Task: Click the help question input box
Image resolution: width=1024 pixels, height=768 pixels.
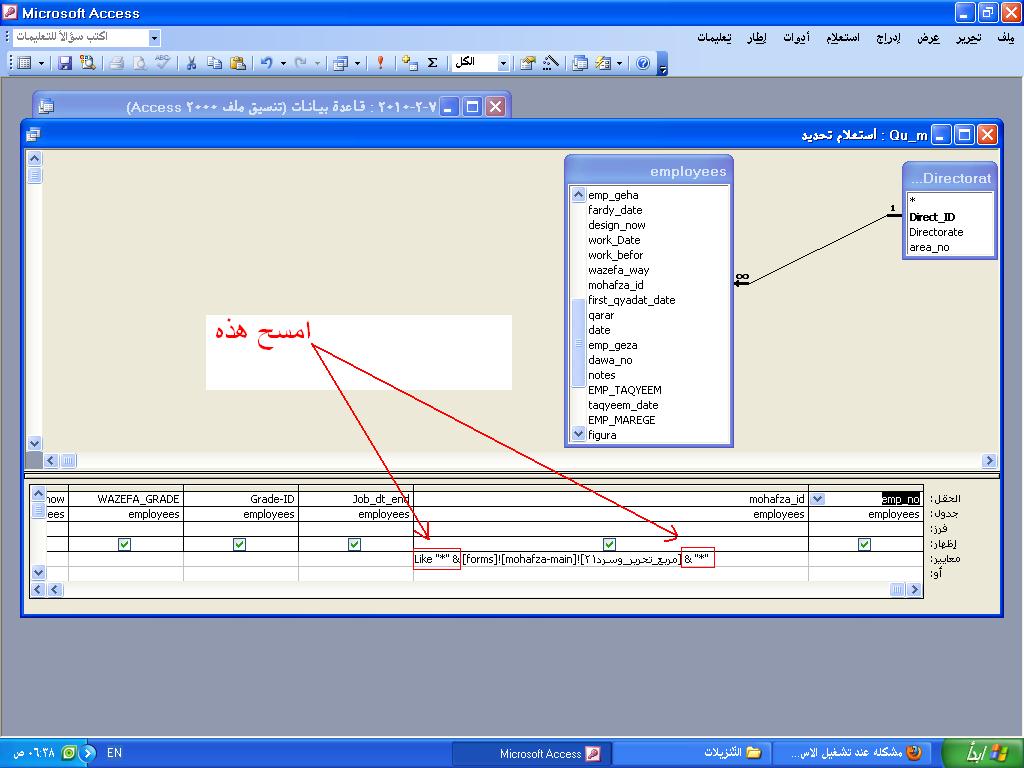Action: coord(81,37)
